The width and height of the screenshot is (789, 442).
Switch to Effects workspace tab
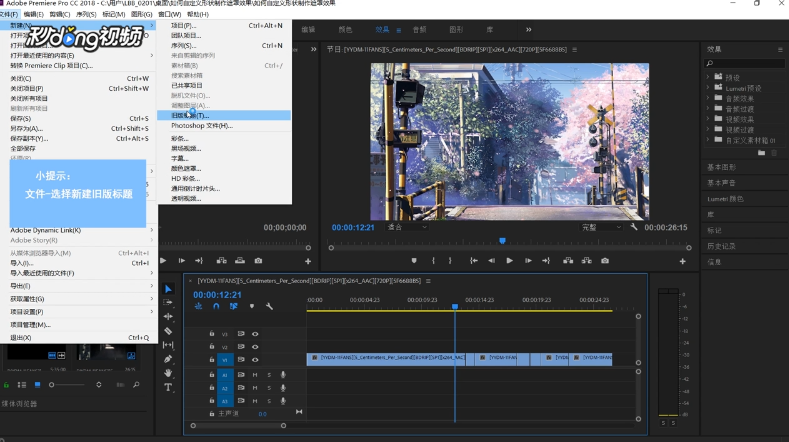tap(382, 30)
